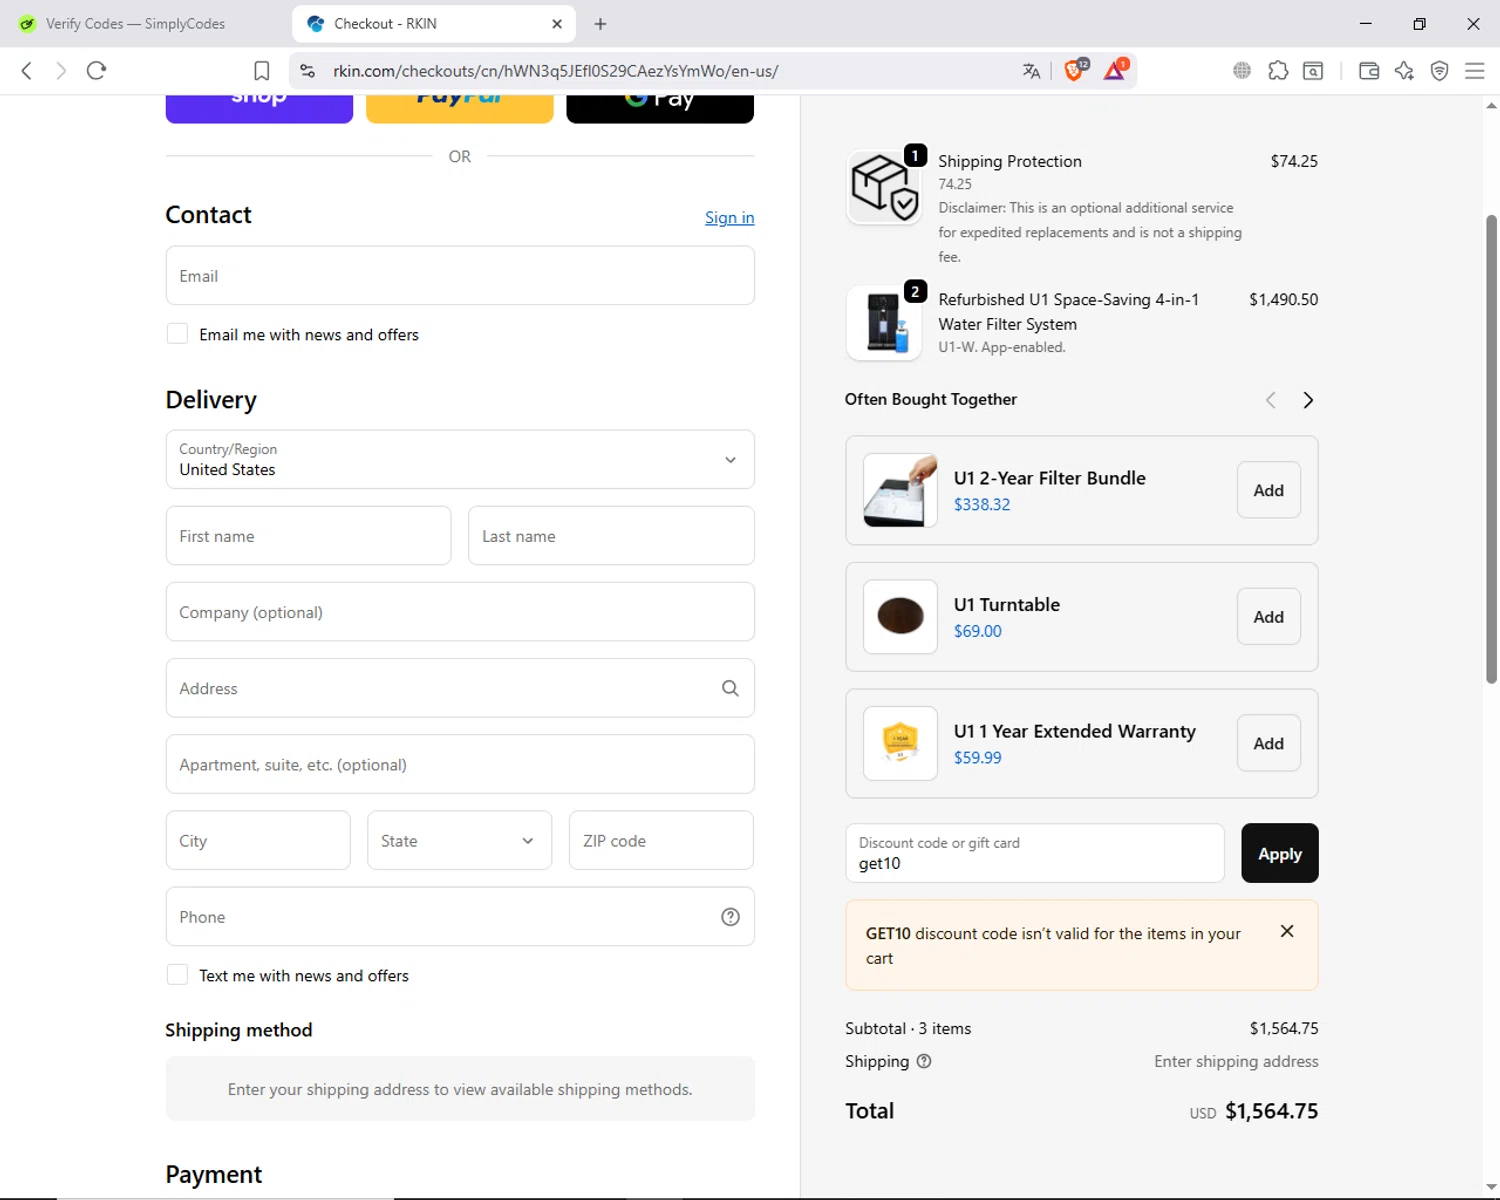Click the globe icon in toolbar
This screenshot has height=1200, width=1500.
1242,71
